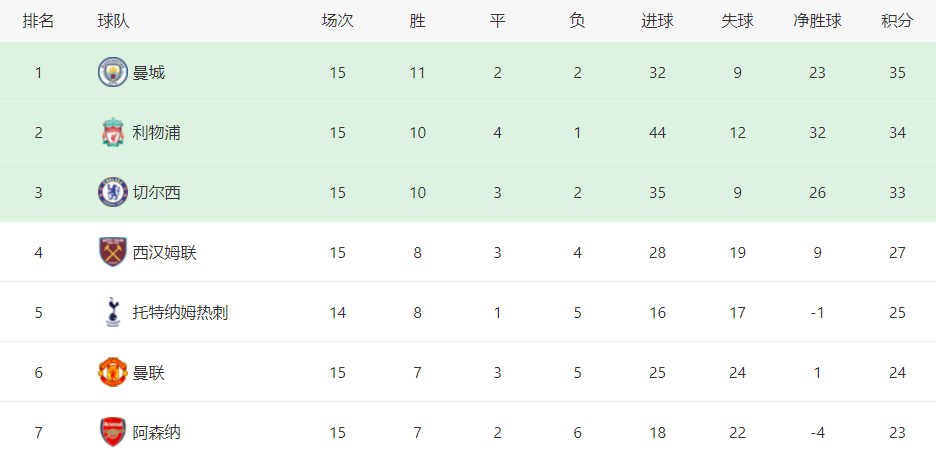Open the 阿森纳 team name link
Viewport: 936px width, 455px height.
[156, 432]
